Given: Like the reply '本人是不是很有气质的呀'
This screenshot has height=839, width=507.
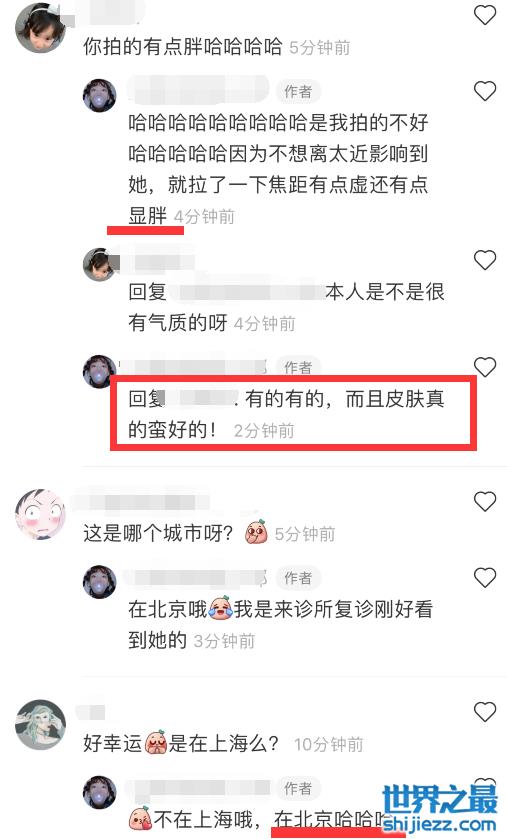Looking at the screenshot, I should 485,260.
